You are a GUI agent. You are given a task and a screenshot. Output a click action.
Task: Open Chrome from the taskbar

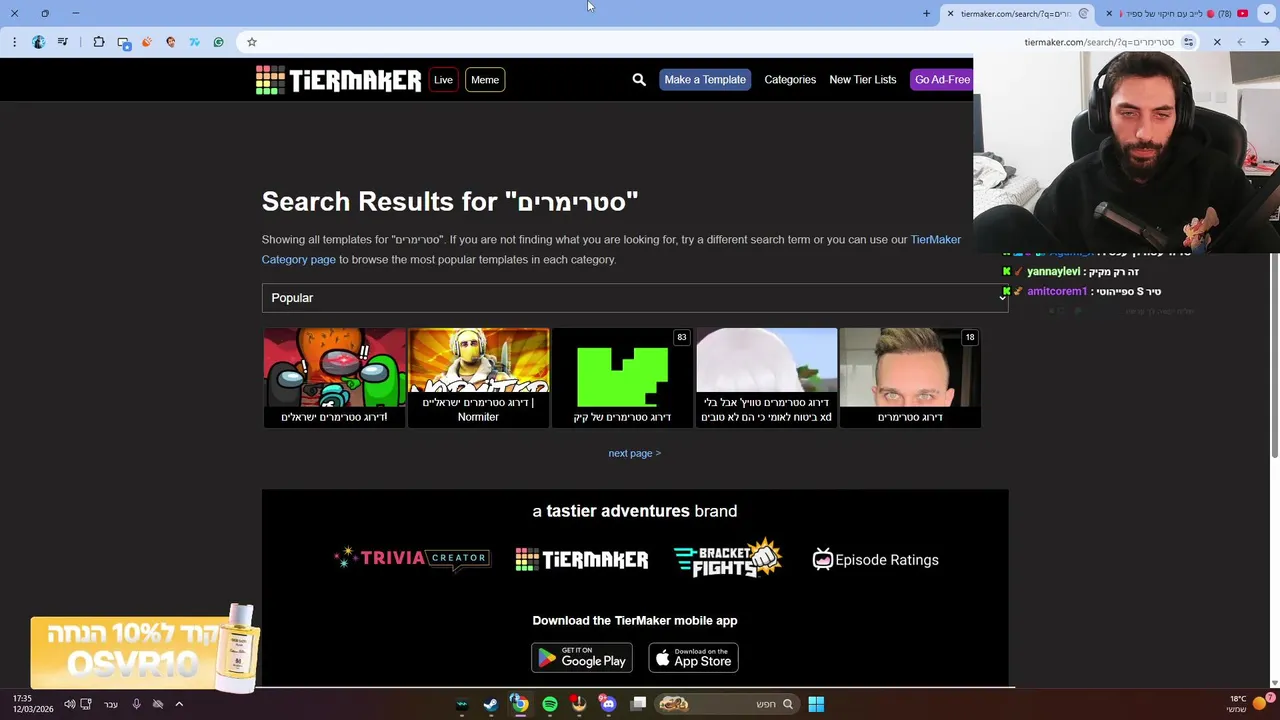pos(520,704)
